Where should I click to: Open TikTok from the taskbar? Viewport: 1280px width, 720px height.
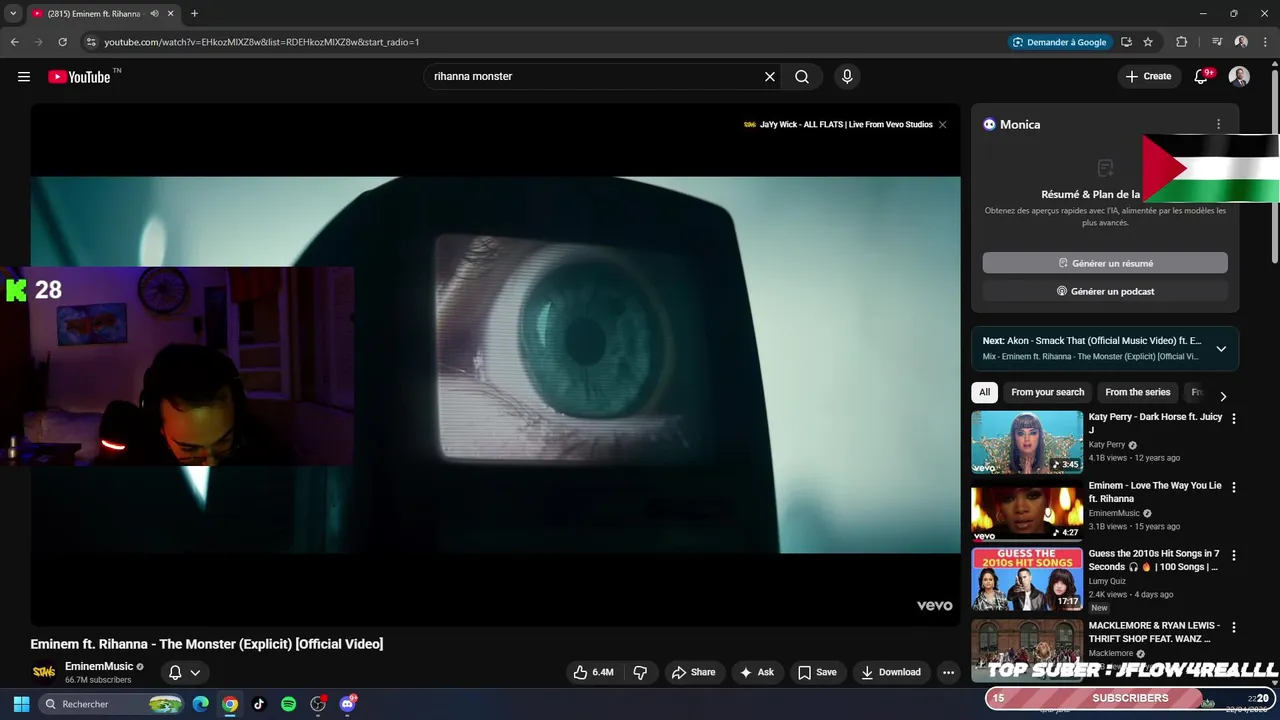pos(259,704)
